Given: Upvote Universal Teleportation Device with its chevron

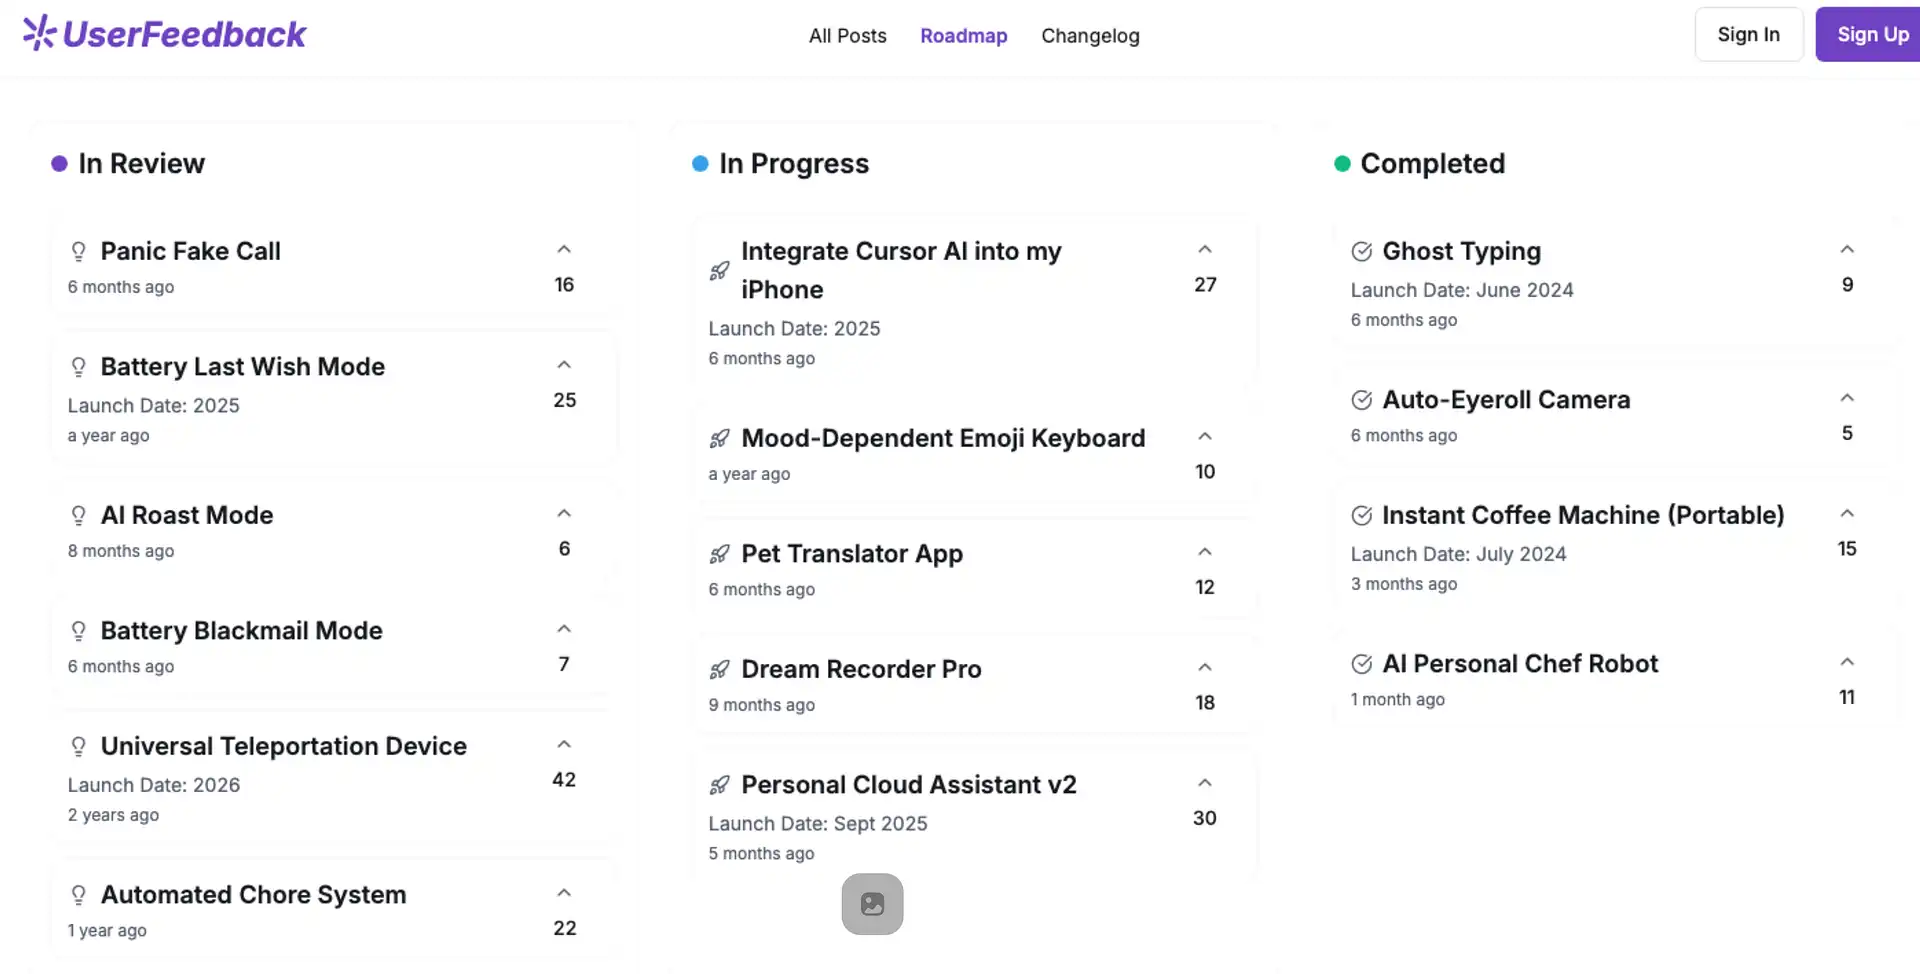Looking at the screenshot, I should (564, 745).
